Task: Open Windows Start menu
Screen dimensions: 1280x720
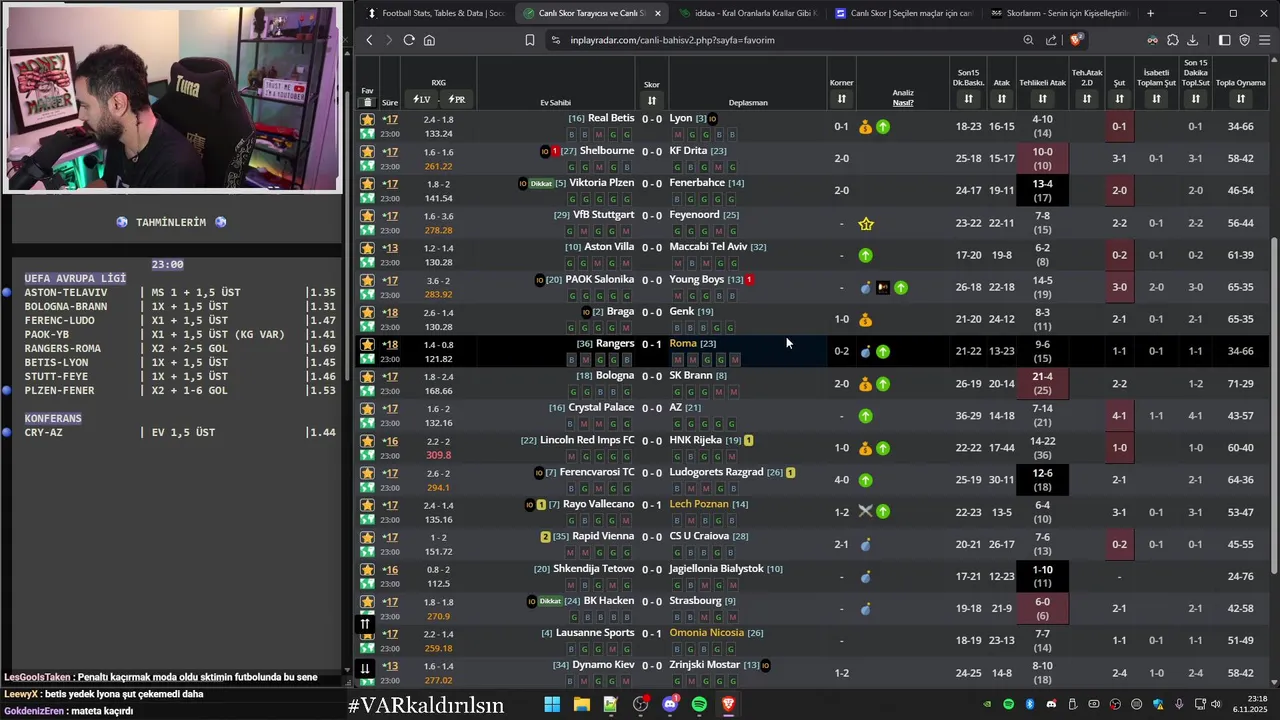Action: pyautogui.click(x=552, y=705)
